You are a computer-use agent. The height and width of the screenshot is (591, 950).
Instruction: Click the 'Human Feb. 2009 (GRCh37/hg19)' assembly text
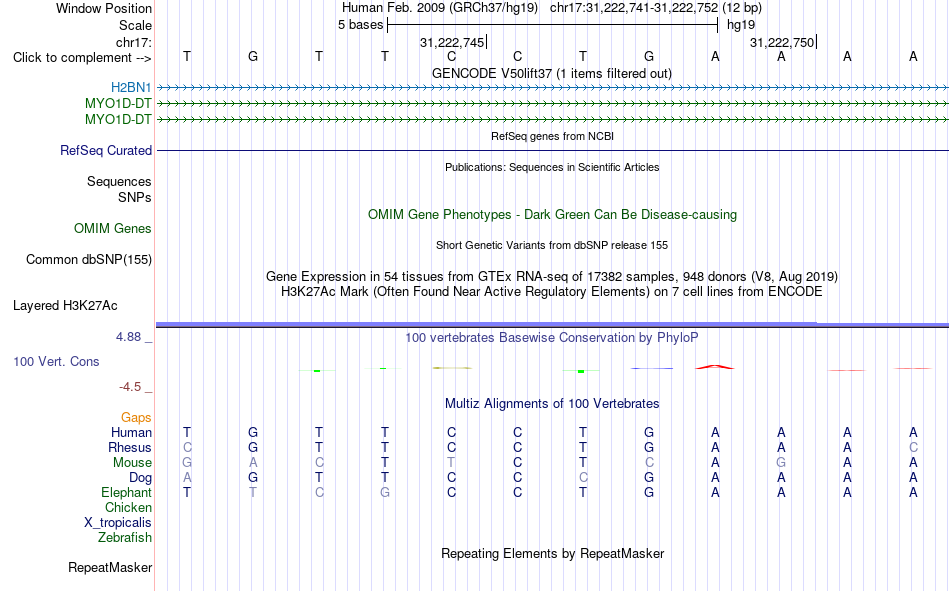tap(440, 8)
